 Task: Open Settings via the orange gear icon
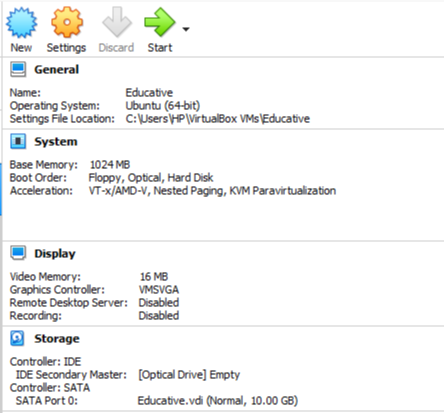67,22
